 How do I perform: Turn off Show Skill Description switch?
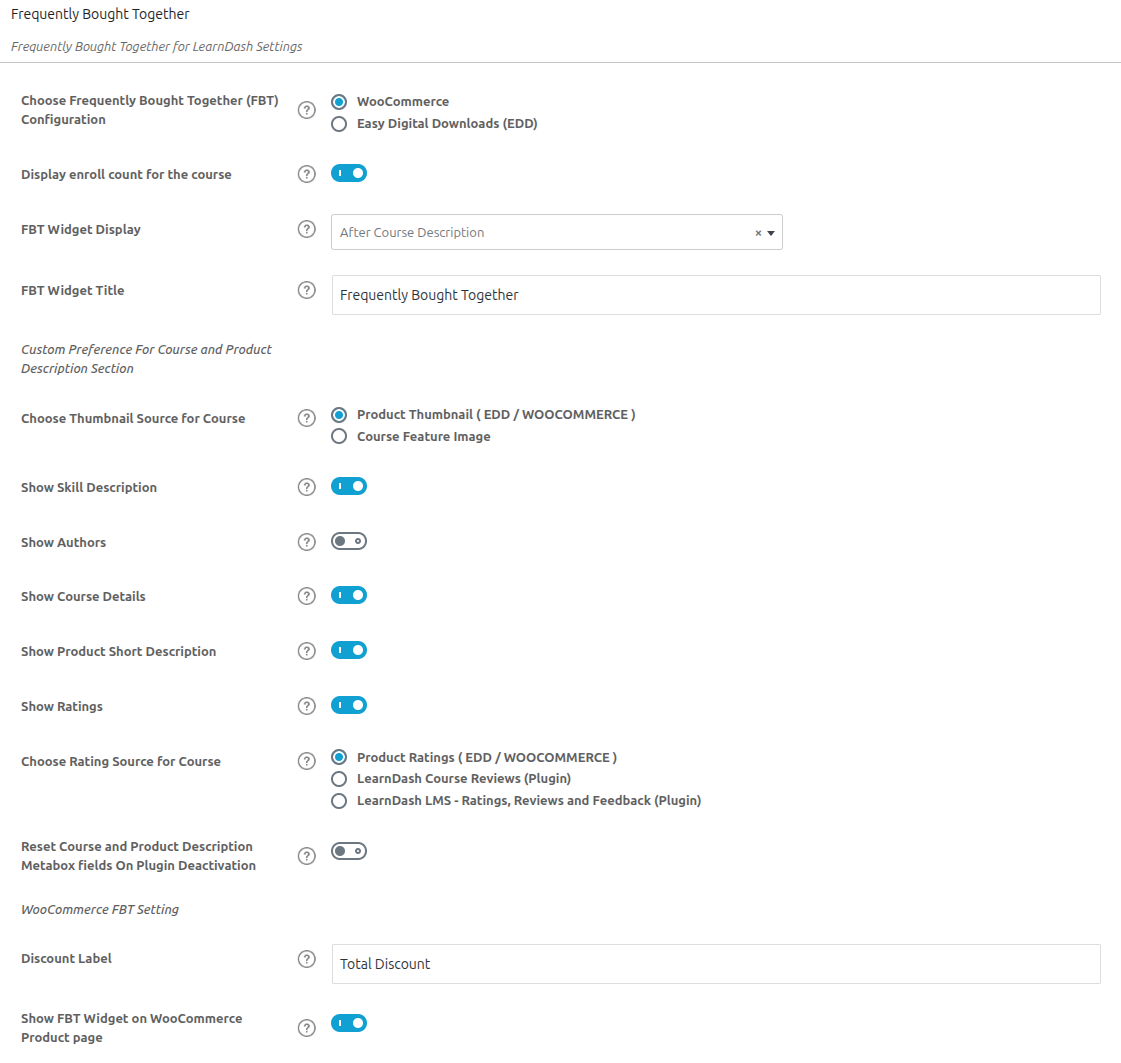(349, 486)
